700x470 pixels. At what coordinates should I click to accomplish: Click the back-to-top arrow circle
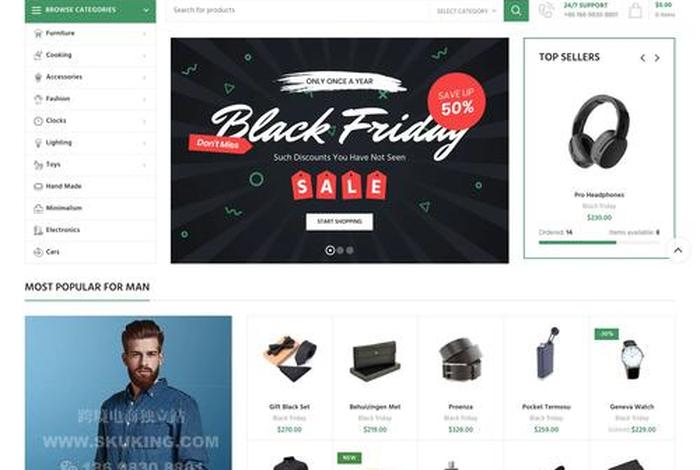coord(678,250)
